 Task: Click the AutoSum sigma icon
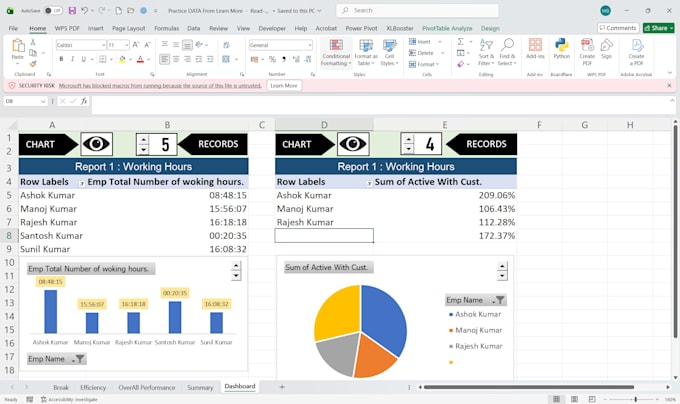(461, 42)
